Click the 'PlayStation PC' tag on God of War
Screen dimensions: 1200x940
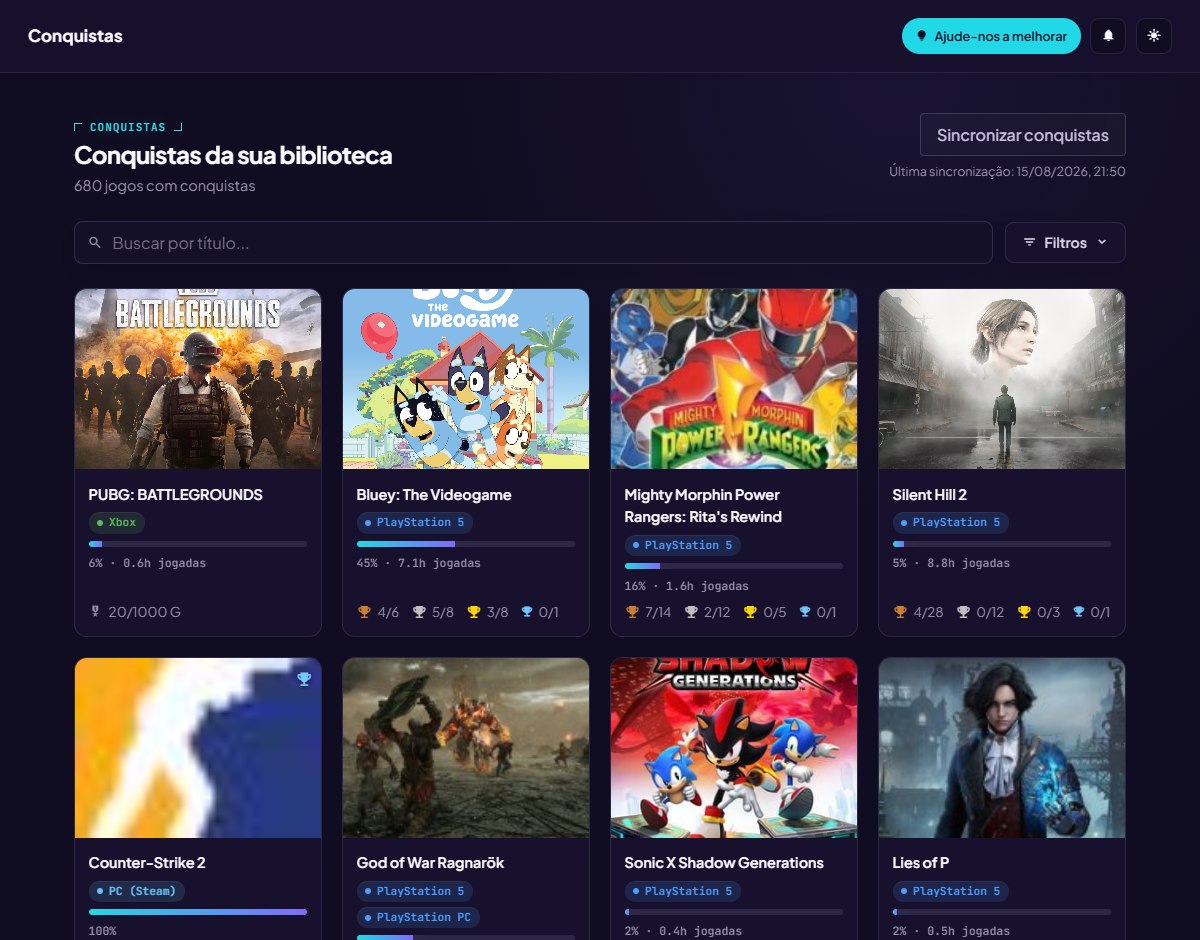click(419, 916)
